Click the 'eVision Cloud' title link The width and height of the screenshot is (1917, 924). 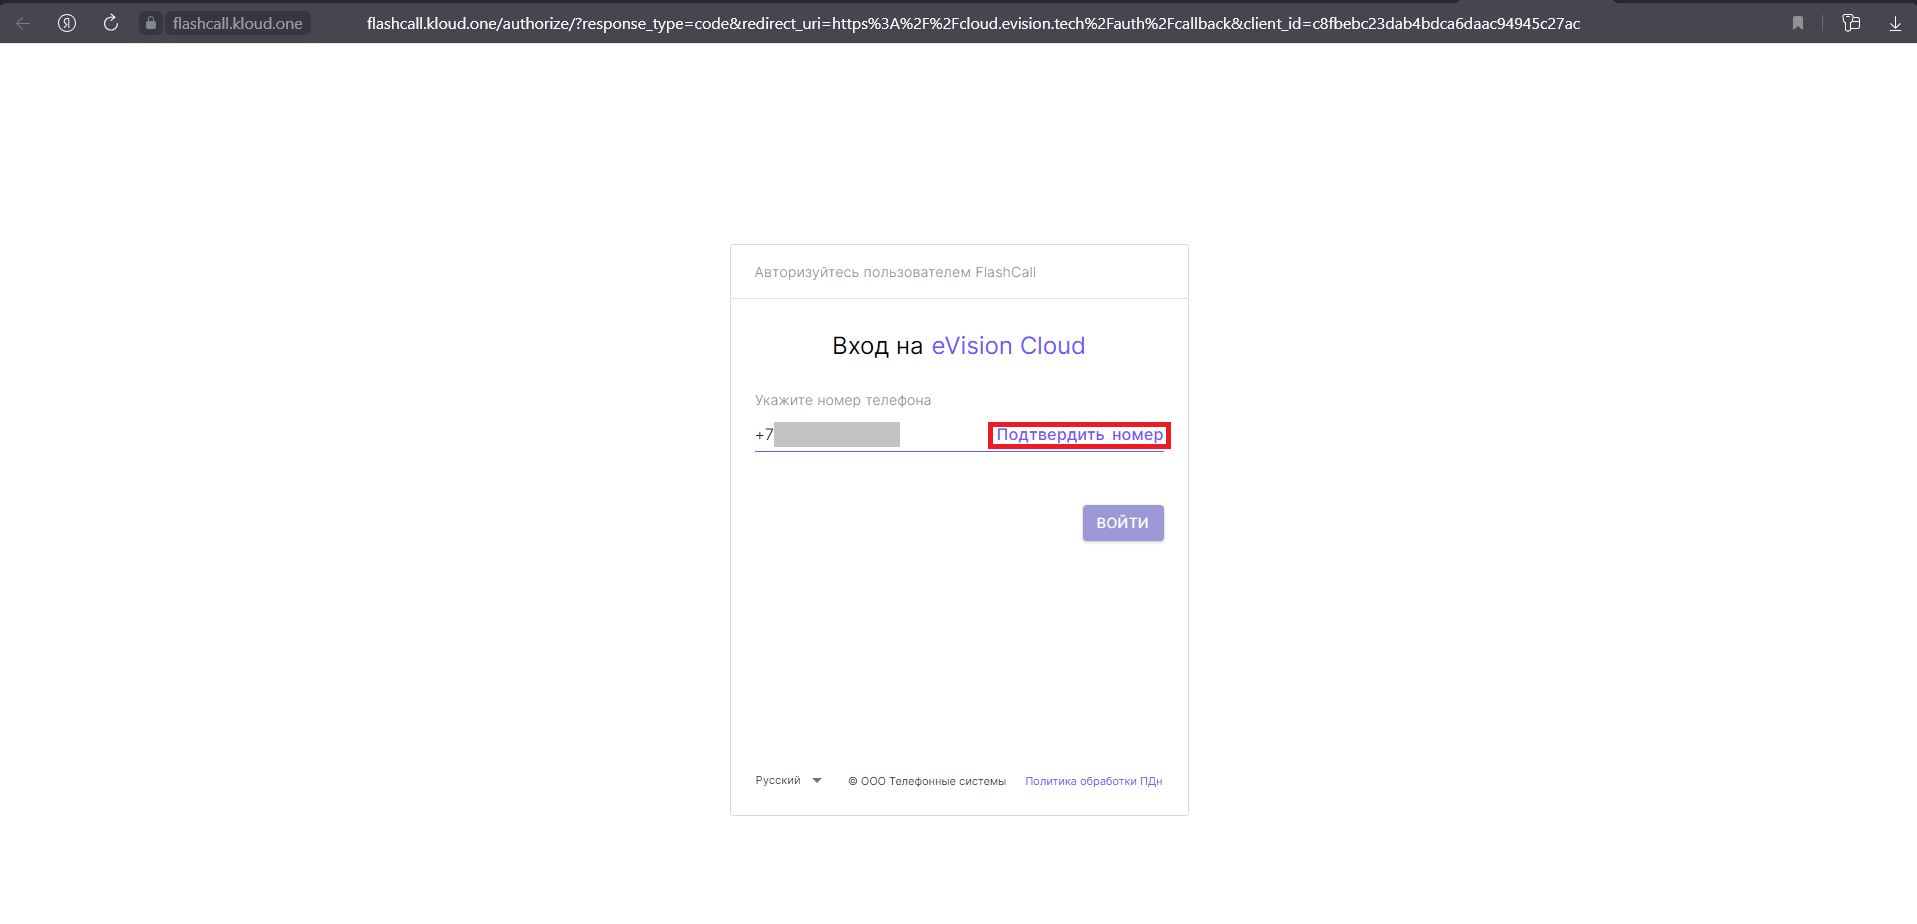[1008, 346]
